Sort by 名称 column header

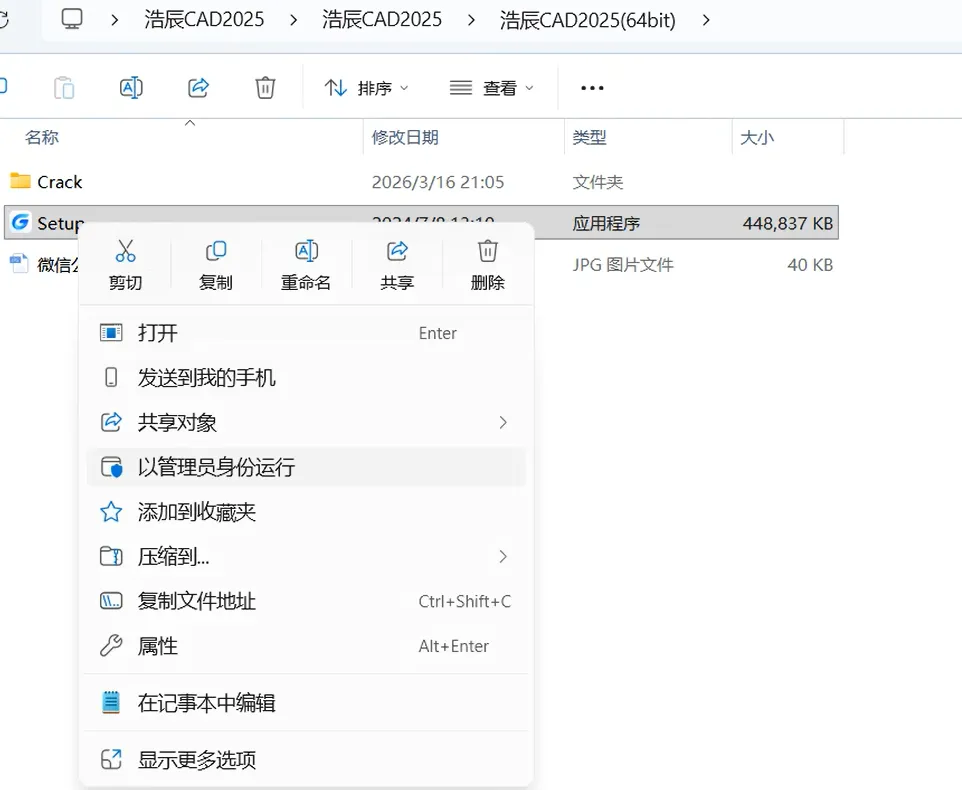click(x=42, y=137)
